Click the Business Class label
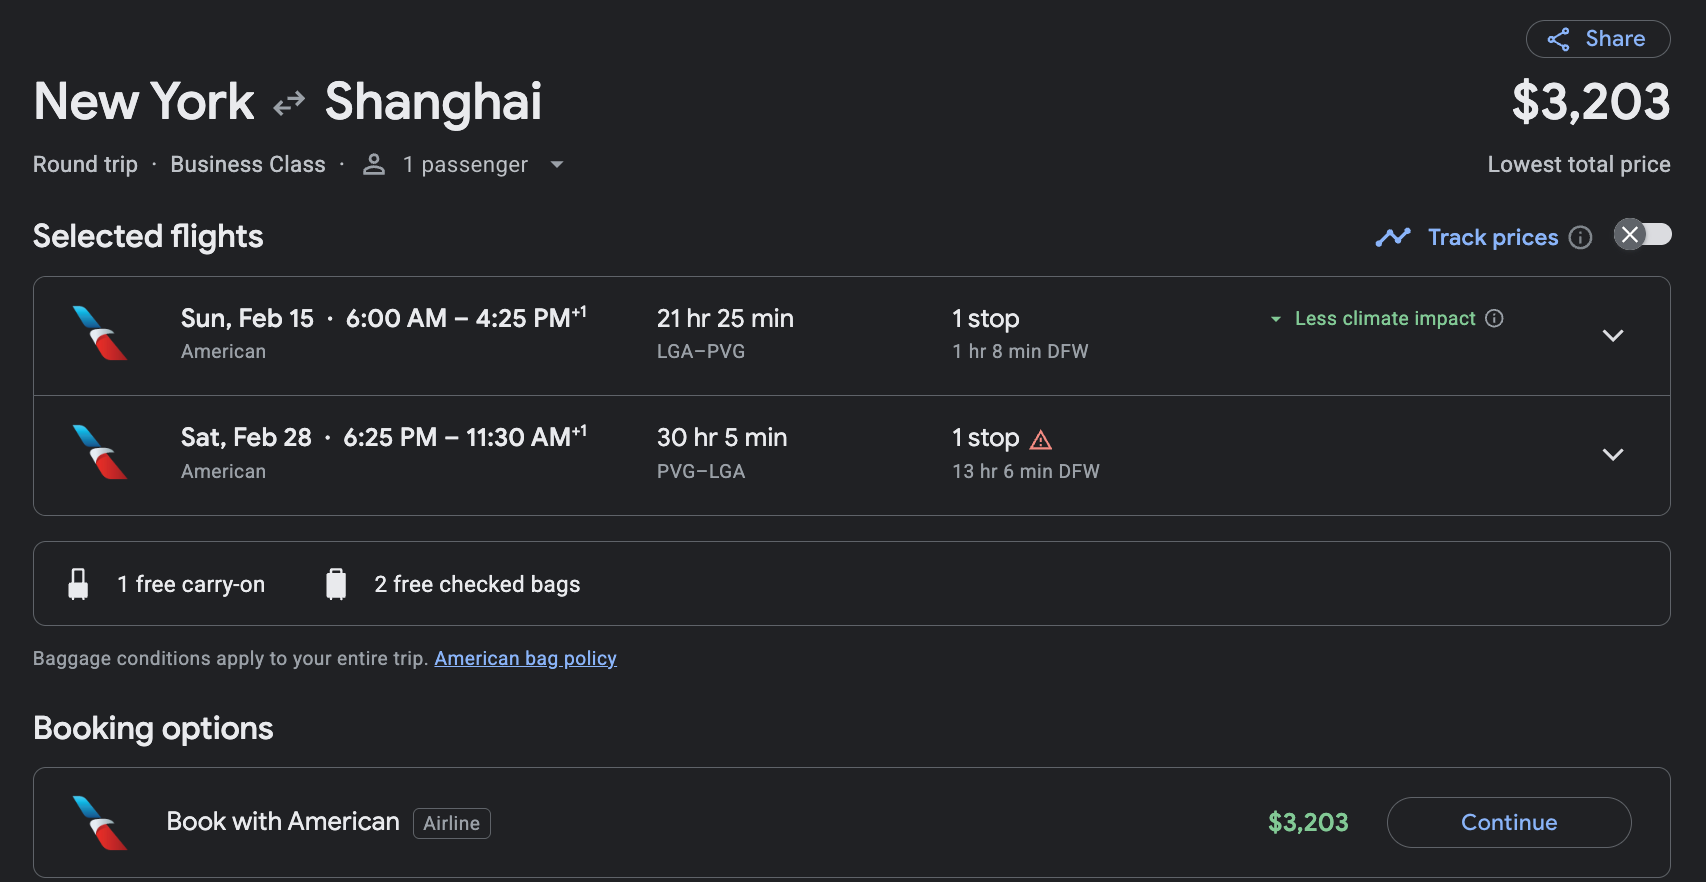The image size is (1706, 882). pyautogui.click(x=248, y=164)
